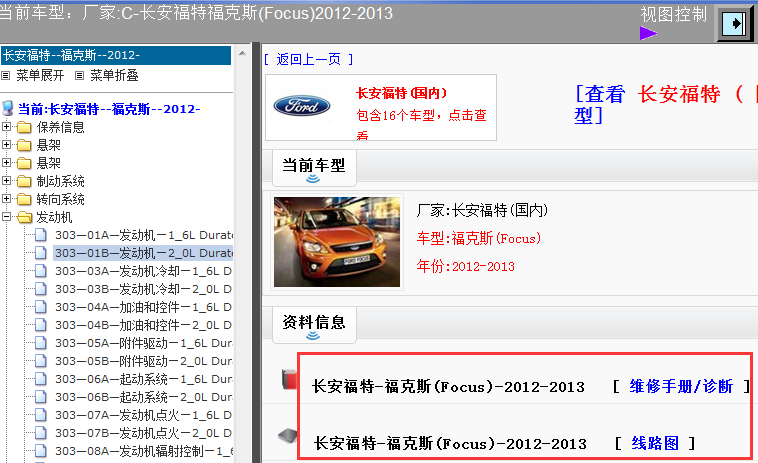Click the 资料信息 section tab
Screen dimensions: 758x463
click(314, 325)
